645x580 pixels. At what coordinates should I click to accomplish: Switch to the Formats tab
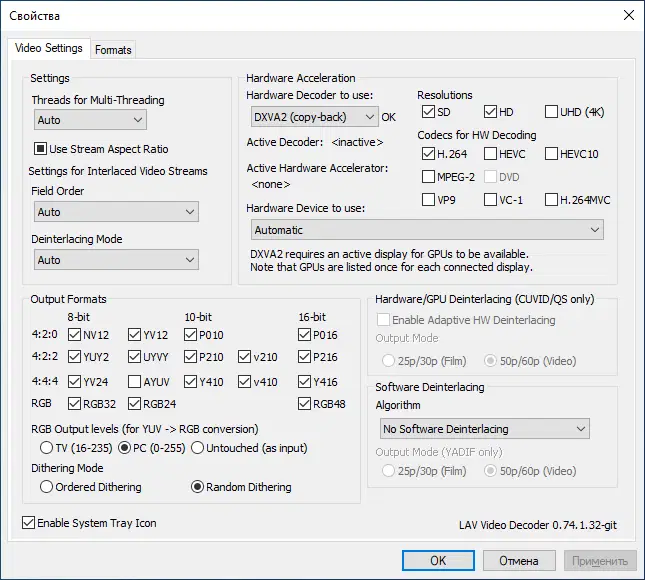[113, 49]
